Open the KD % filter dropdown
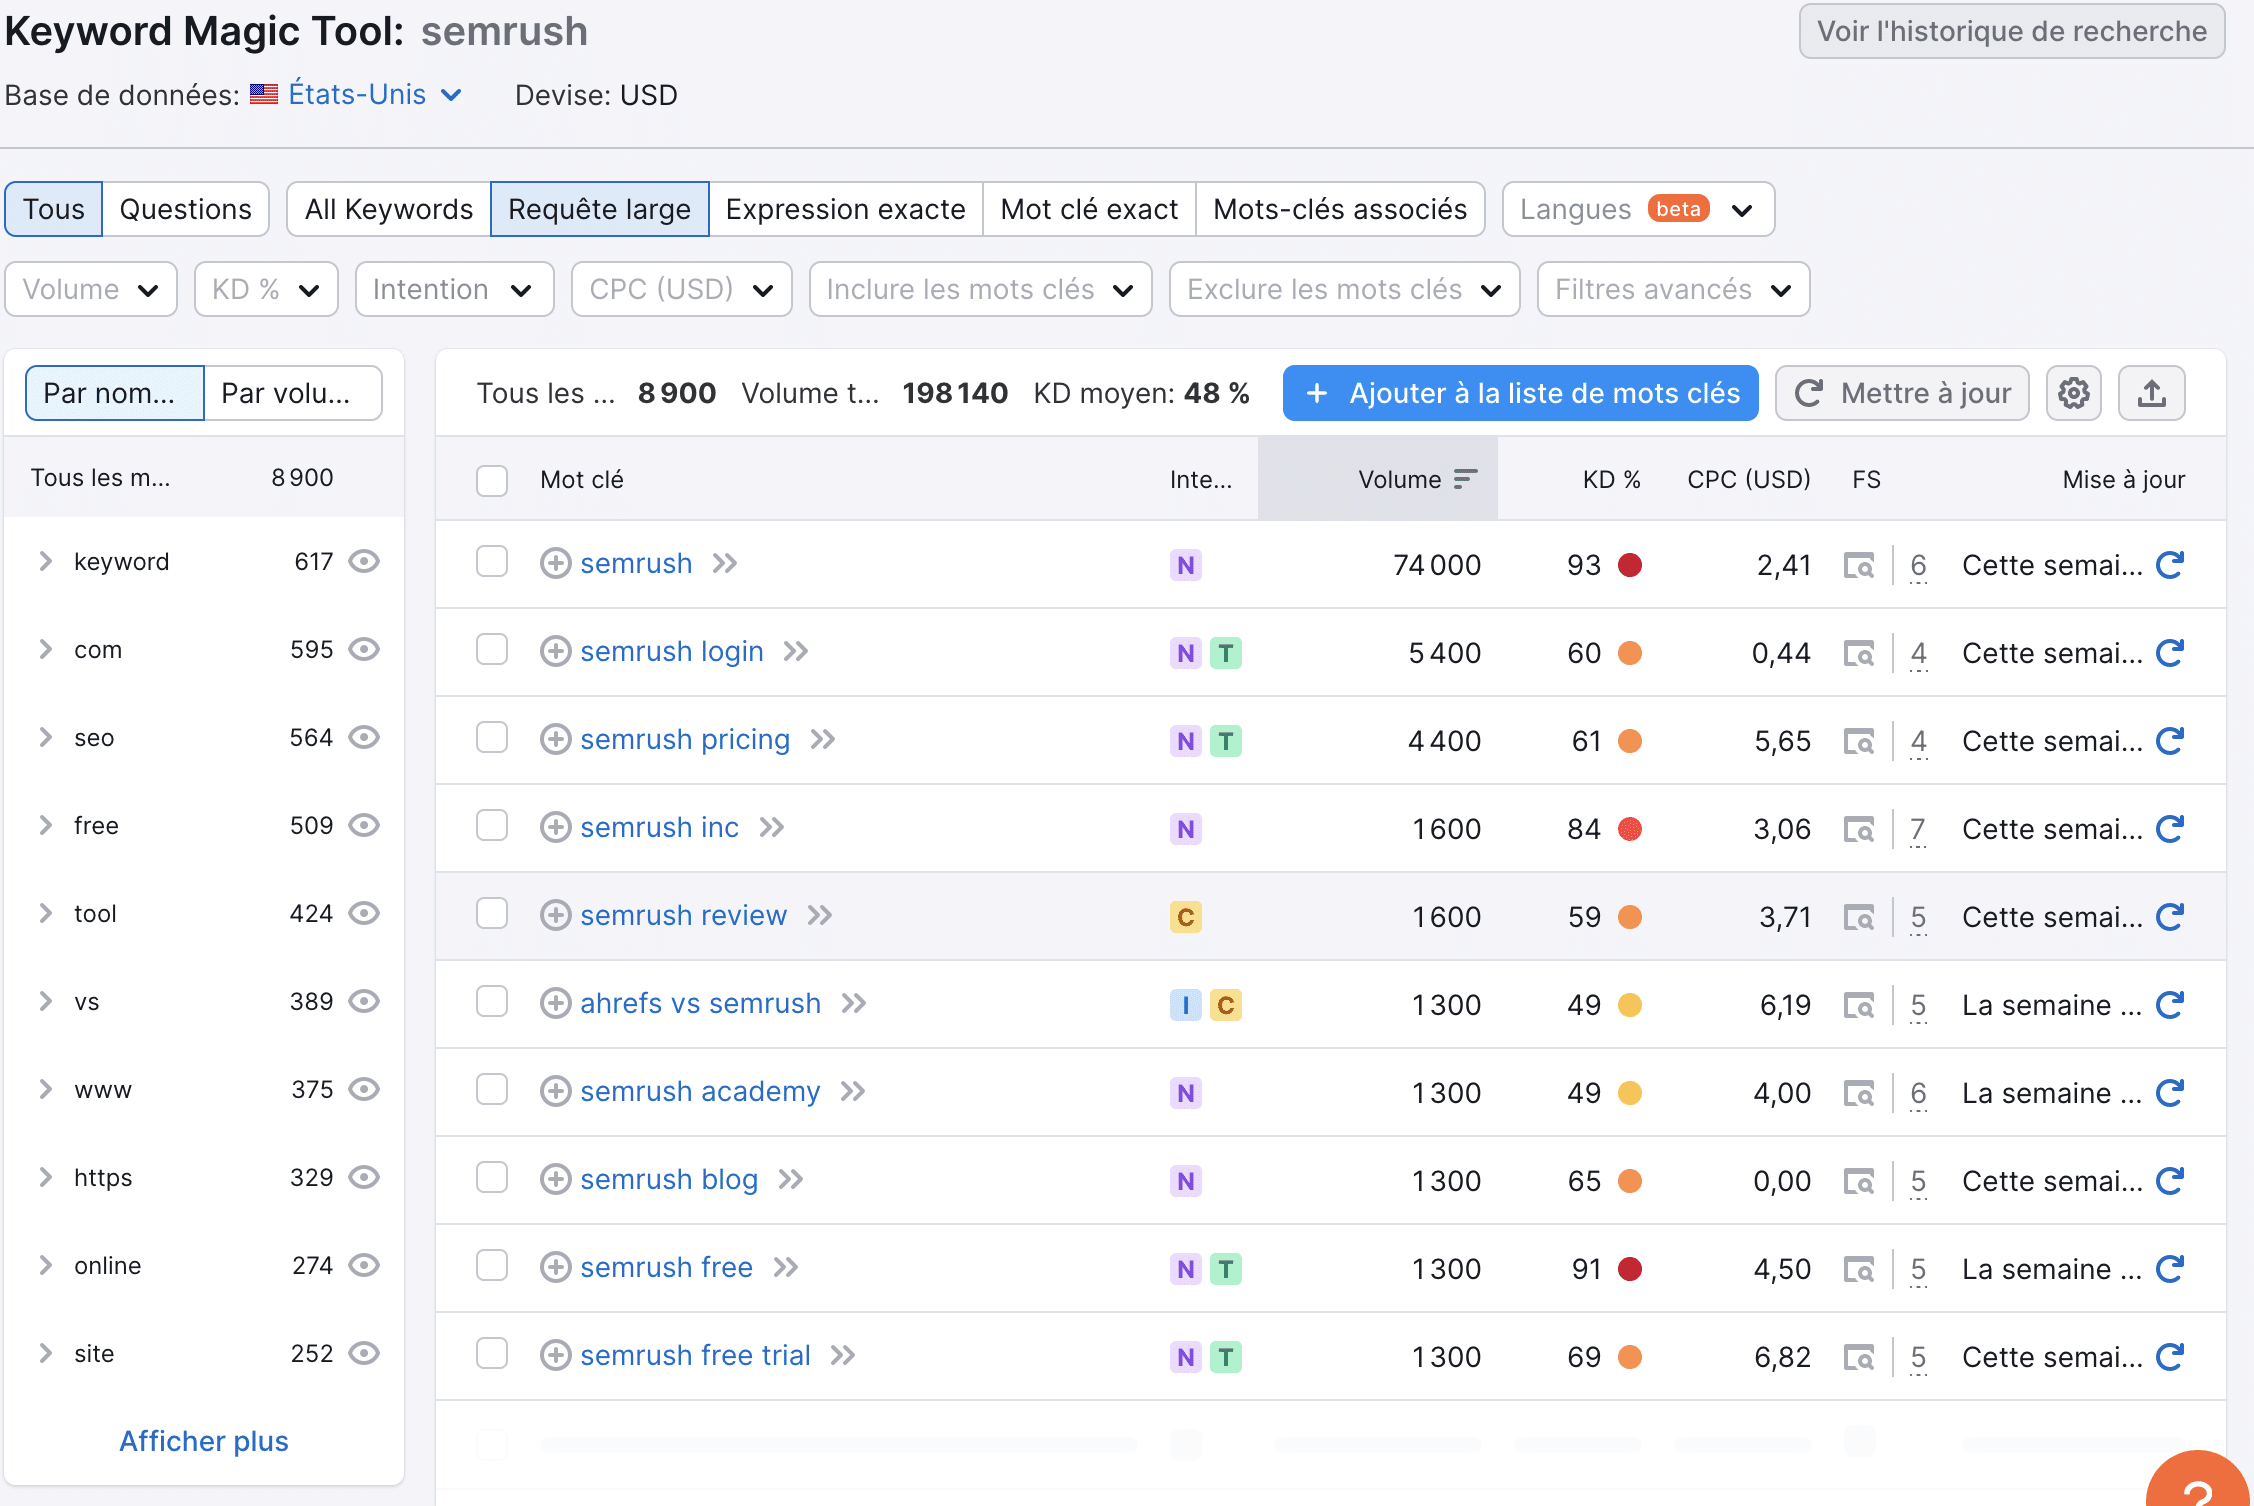Image resolution: width=2254 pixels, height=1506 pixels. point(266,289)
